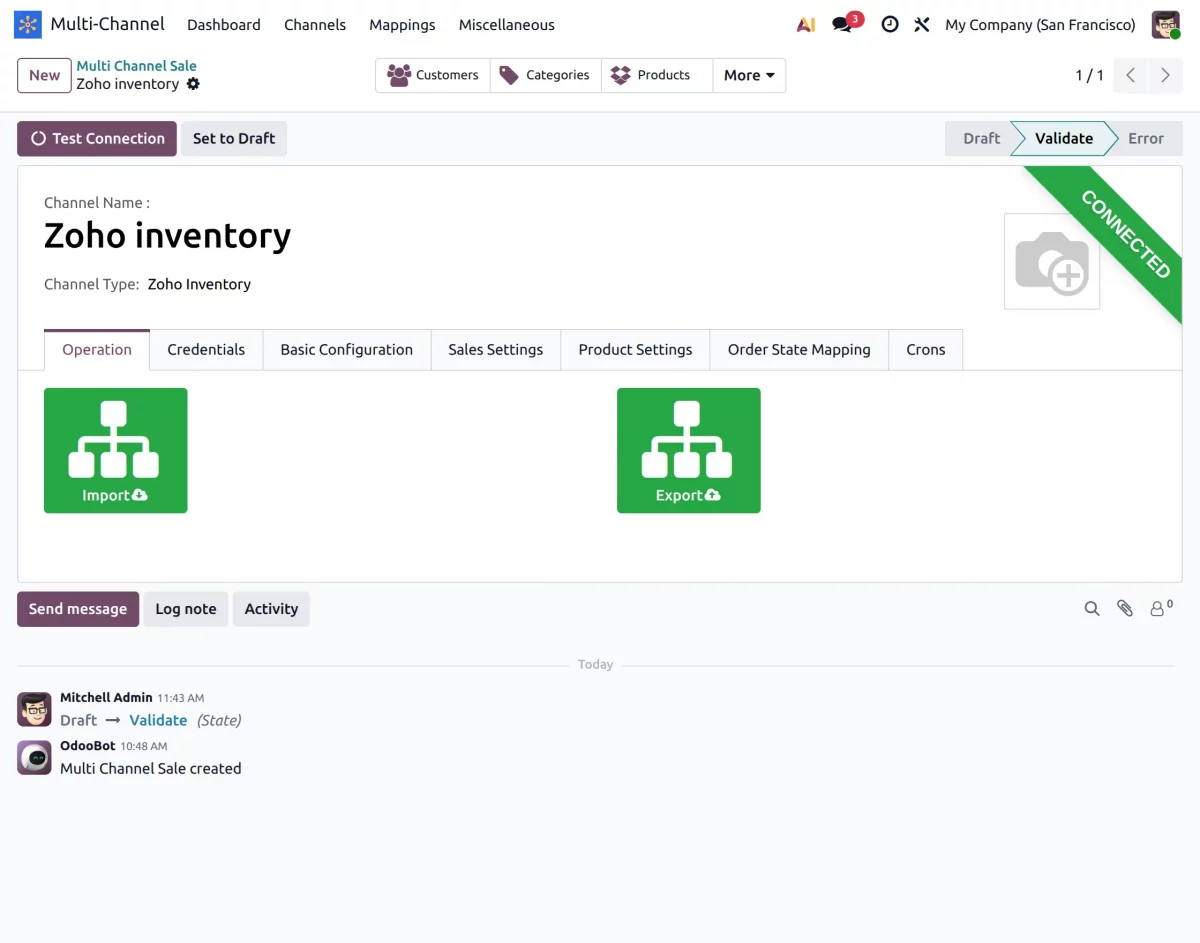1200x943 pixels.
Task: Click the Zoho inventory channel name field
Action: [168, 236]
